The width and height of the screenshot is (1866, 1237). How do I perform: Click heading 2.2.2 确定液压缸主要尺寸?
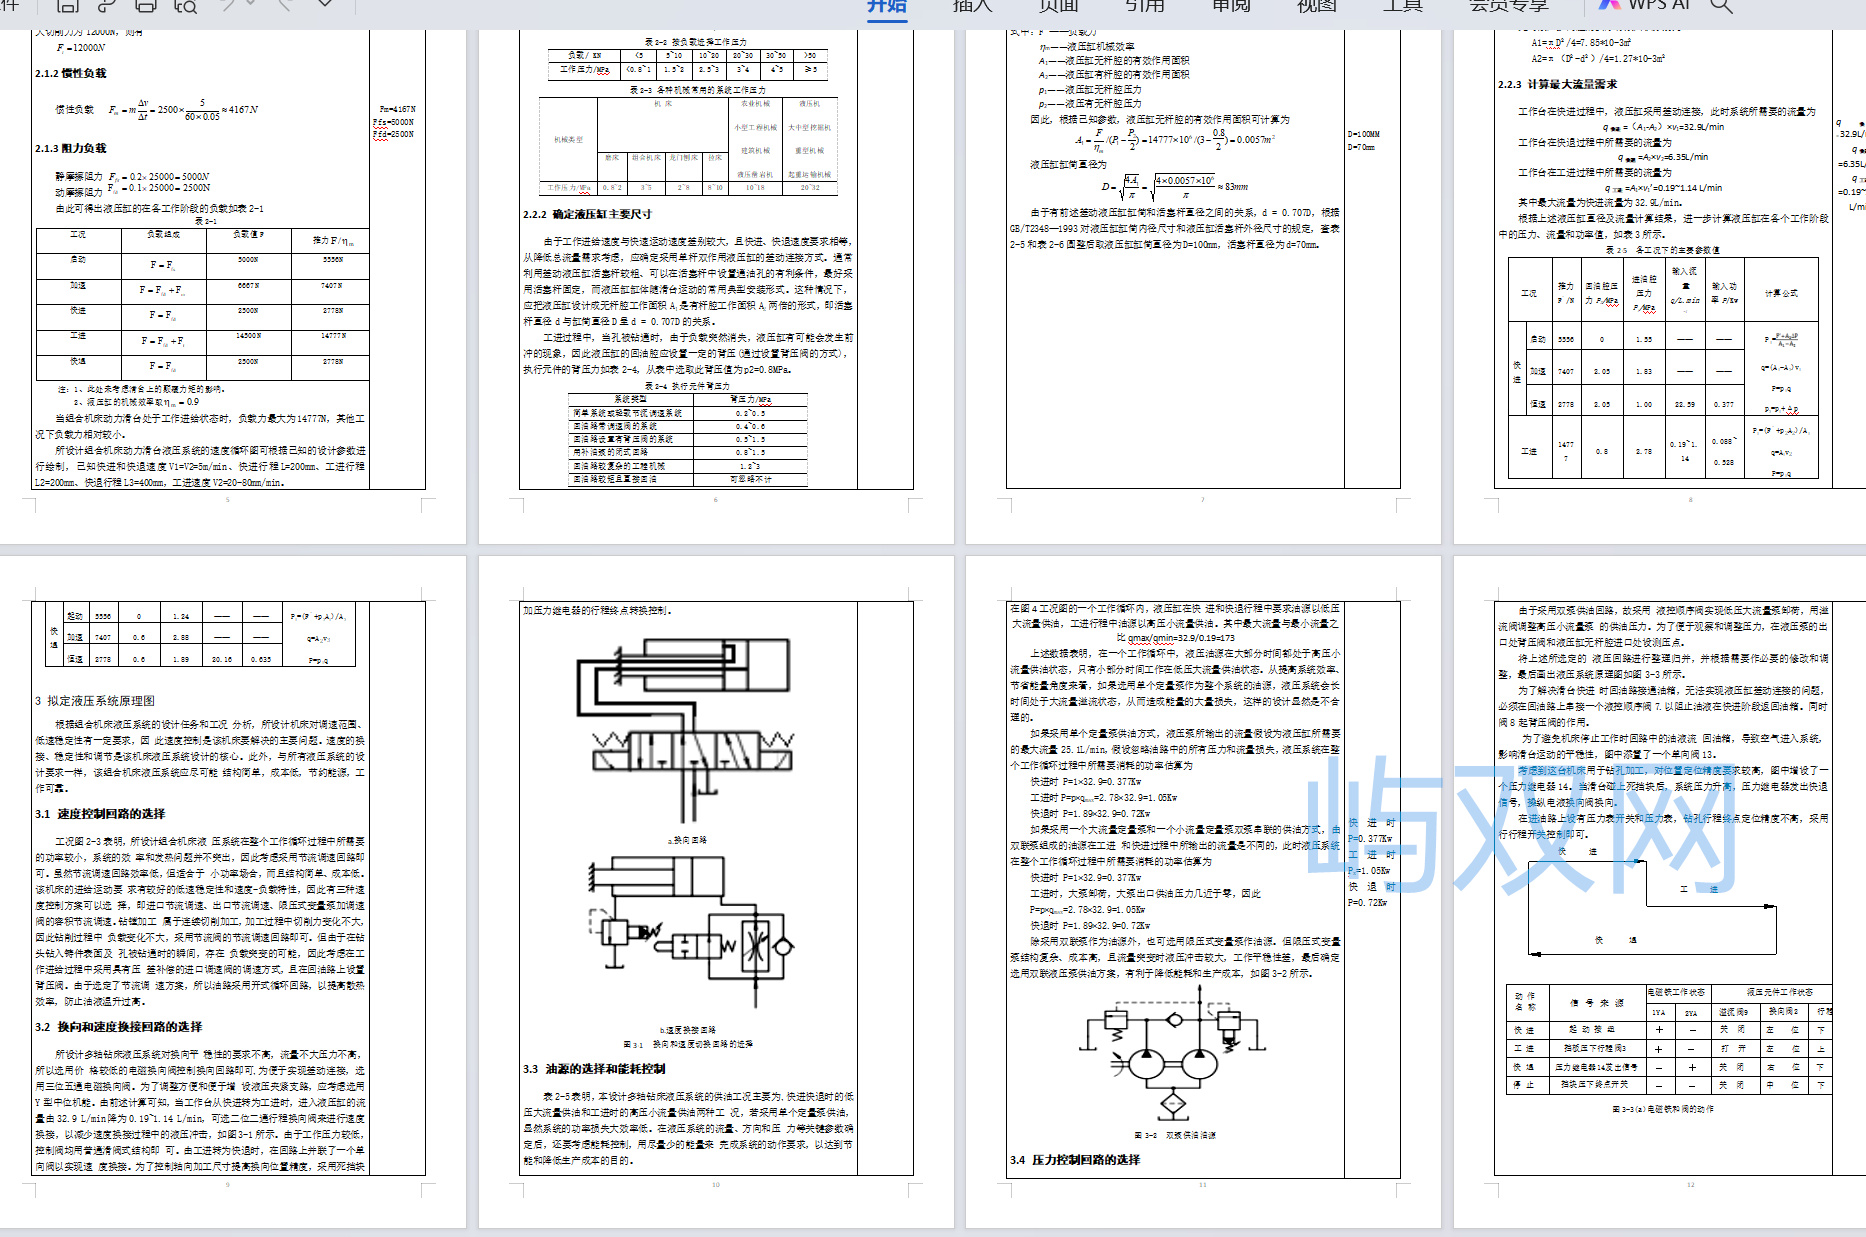pos(587,214)
